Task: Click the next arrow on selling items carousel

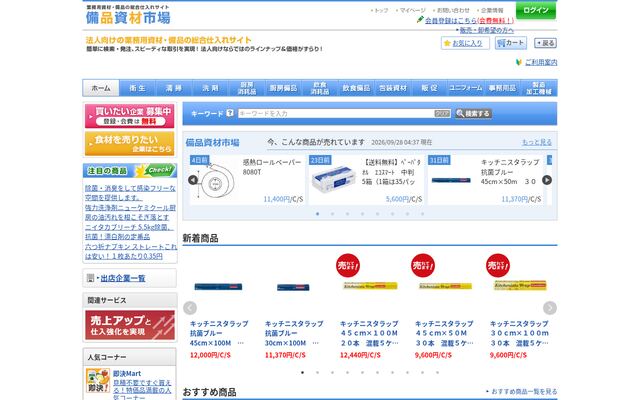Action: click(x=547, y=180)
